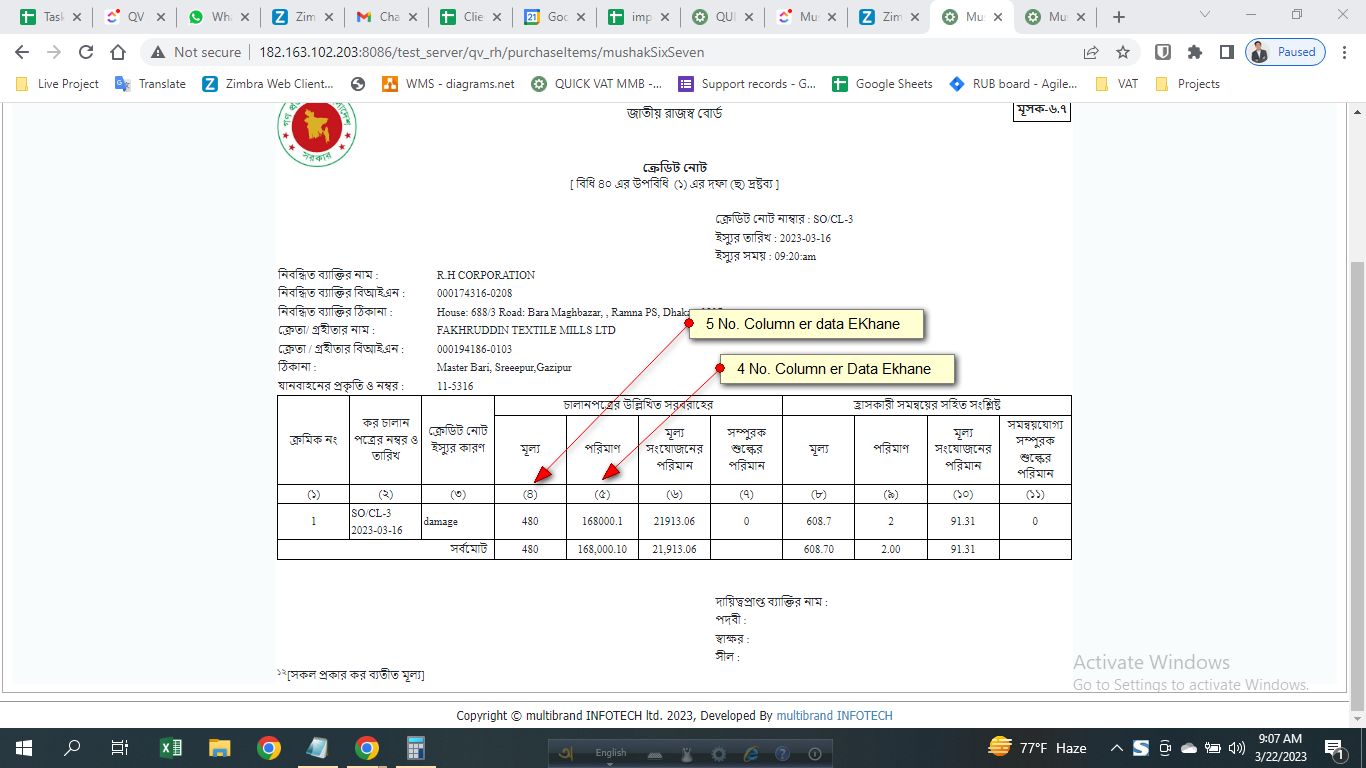Reload the current page
The width and height of the screenshot is (1366, 768).
tap(86, 52)
